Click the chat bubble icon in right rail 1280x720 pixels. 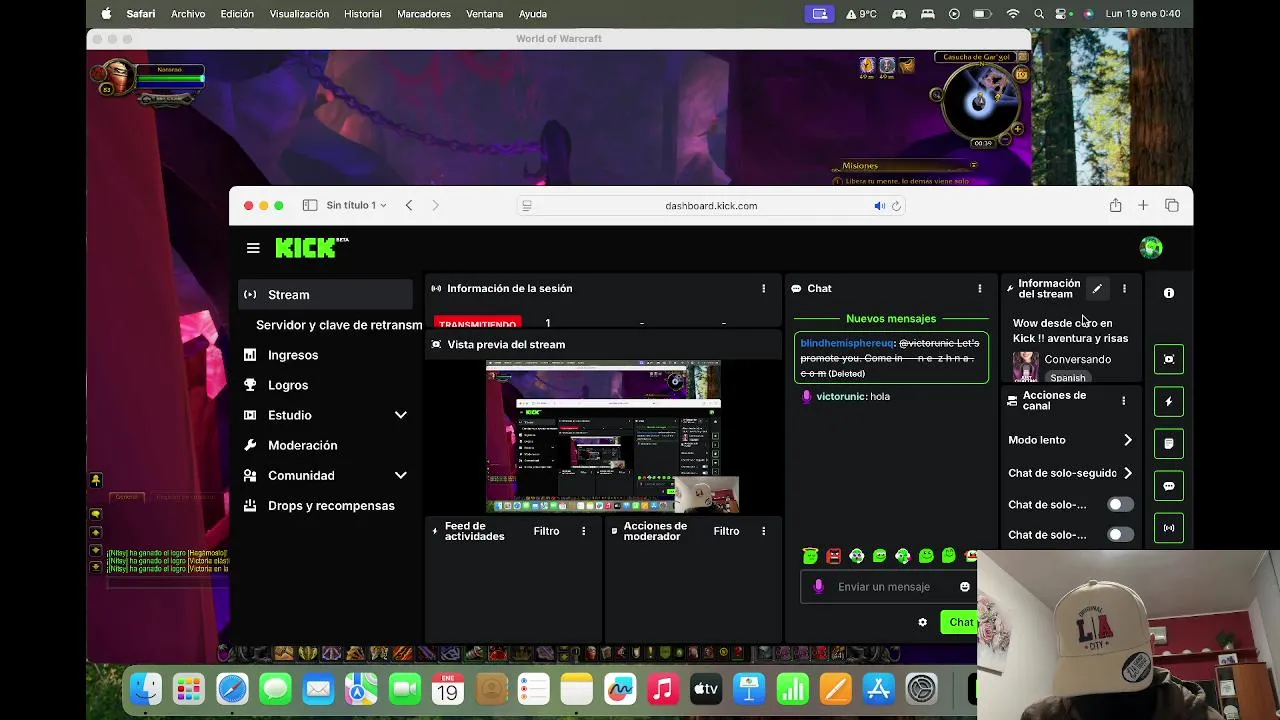[1169, 486]
